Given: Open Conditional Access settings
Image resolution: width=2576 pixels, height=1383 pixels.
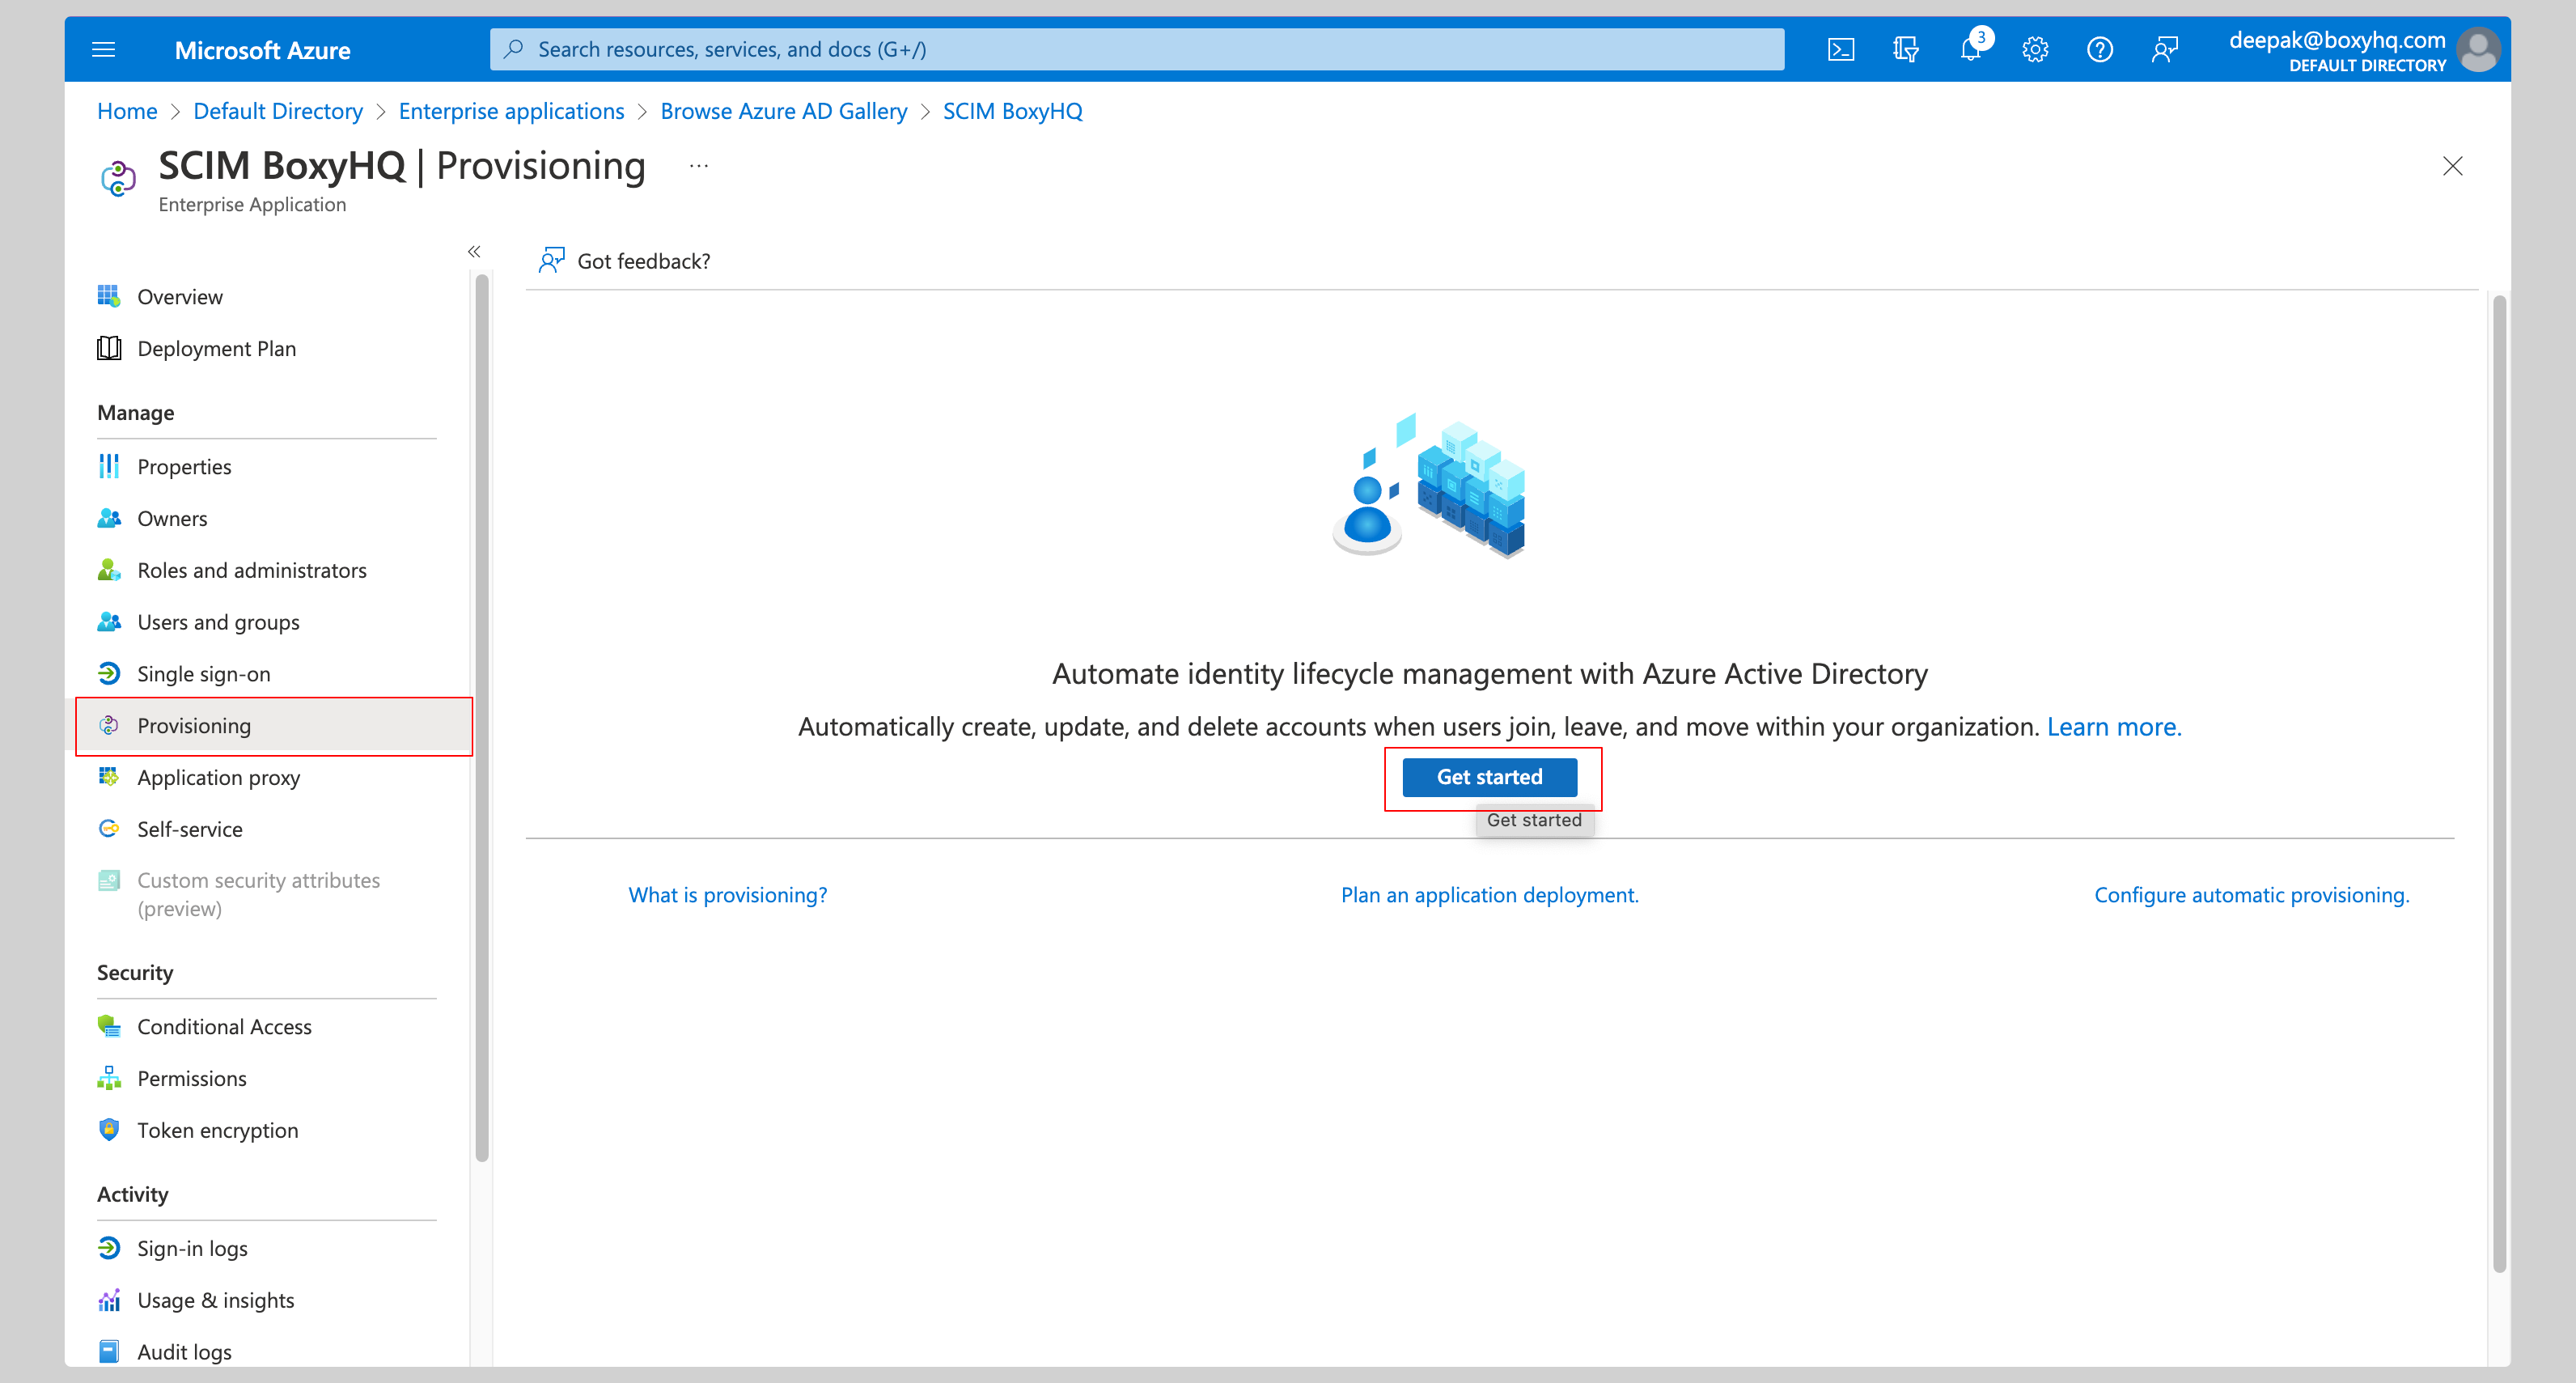Looking at the screenshot, I should click(224, 1026).
